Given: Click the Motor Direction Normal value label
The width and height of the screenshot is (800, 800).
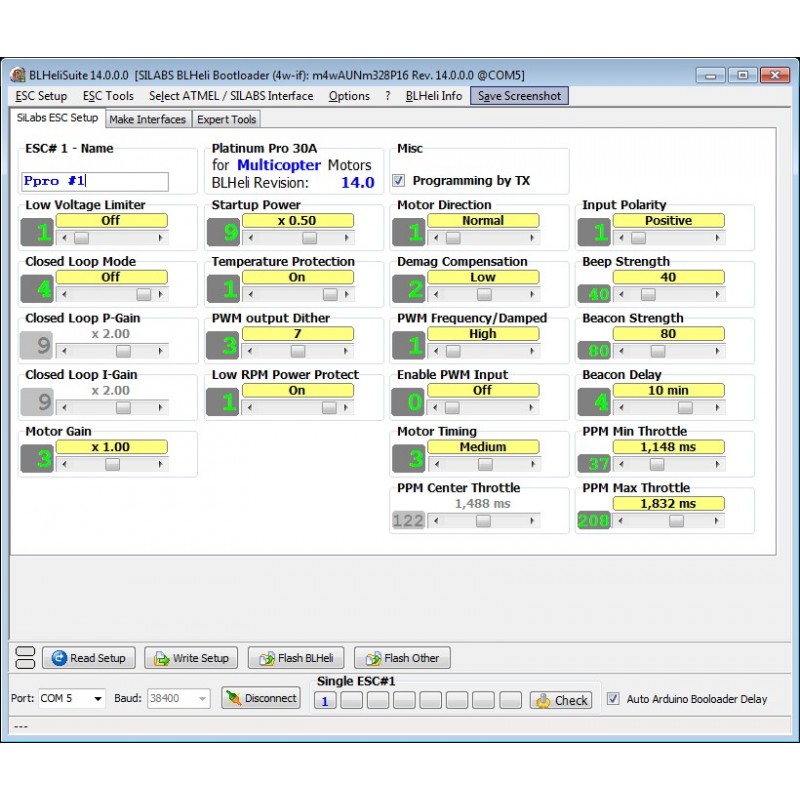Looking at the screenshot, I should click(483, 220).
